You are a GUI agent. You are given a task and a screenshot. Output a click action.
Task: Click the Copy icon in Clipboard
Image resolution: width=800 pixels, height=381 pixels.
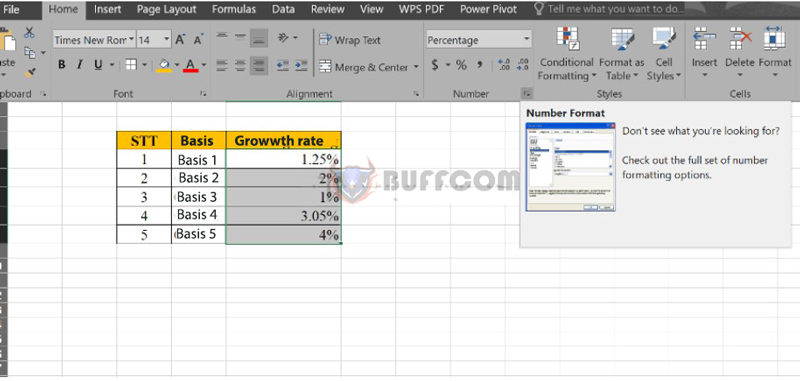click(x=31, y=52)
